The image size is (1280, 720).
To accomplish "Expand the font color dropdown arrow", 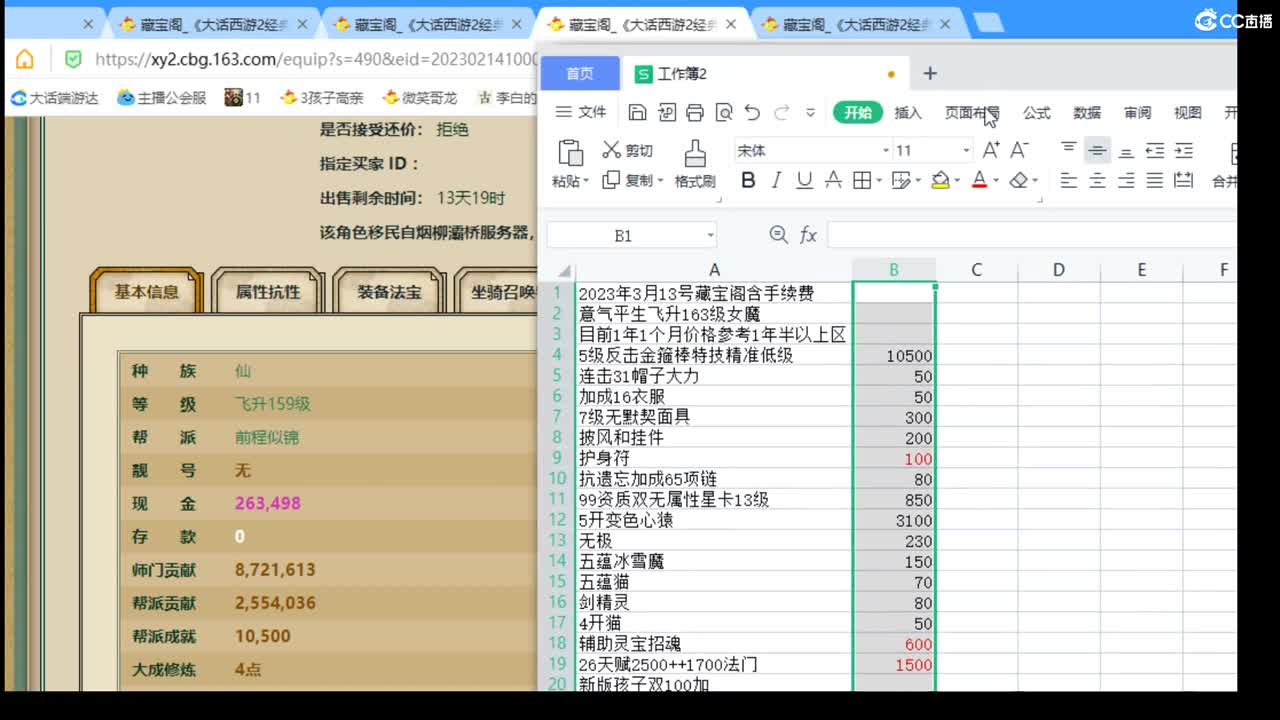I will point(996,181).
